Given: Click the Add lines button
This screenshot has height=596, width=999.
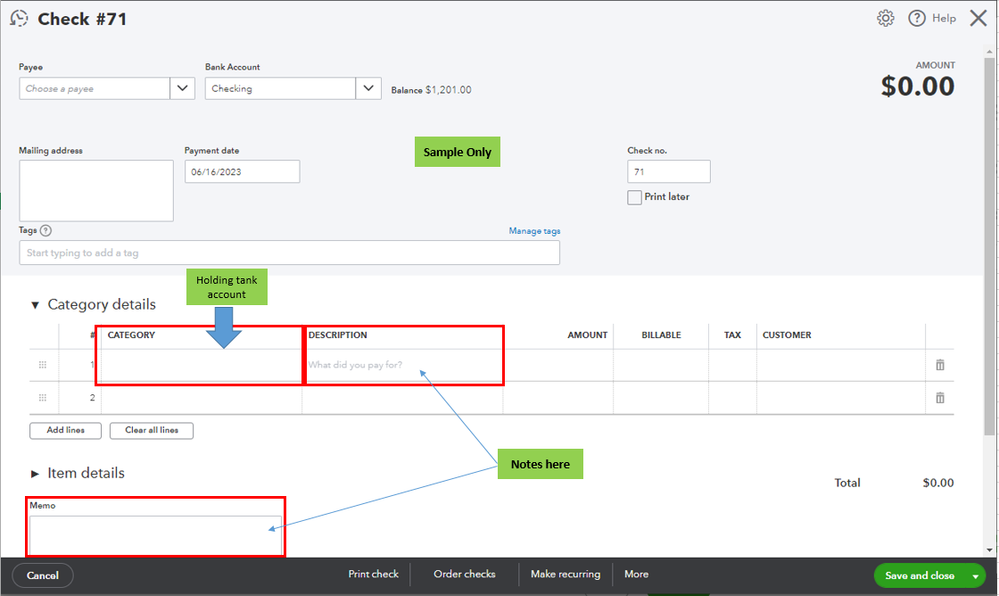Looking at the screenshot, I should pyautogui.click(x=66, y=430).
